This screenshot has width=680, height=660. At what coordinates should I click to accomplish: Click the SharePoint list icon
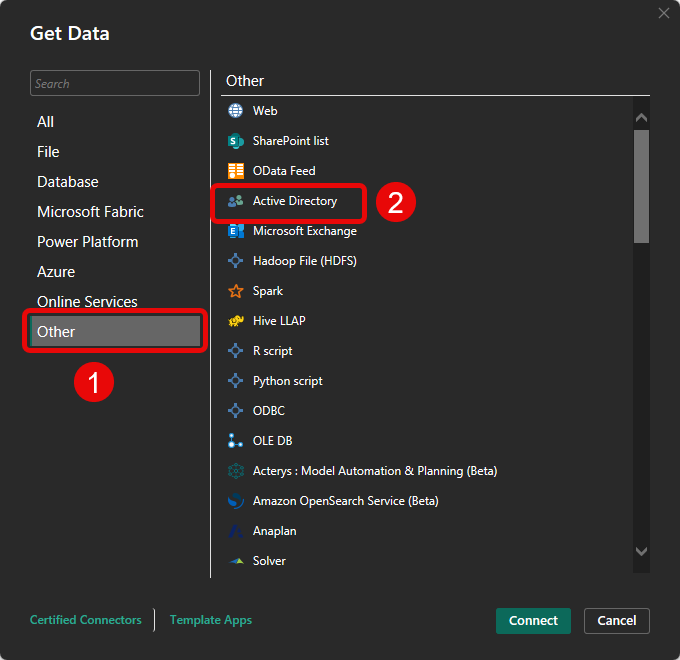tap(235, 141)
